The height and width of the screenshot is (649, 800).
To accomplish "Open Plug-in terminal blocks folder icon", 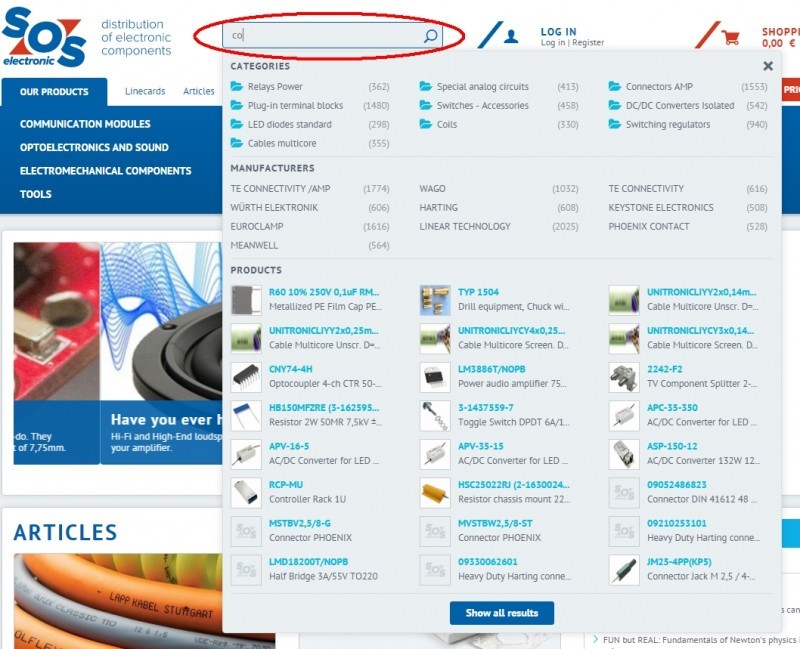I will coord(237,105).
